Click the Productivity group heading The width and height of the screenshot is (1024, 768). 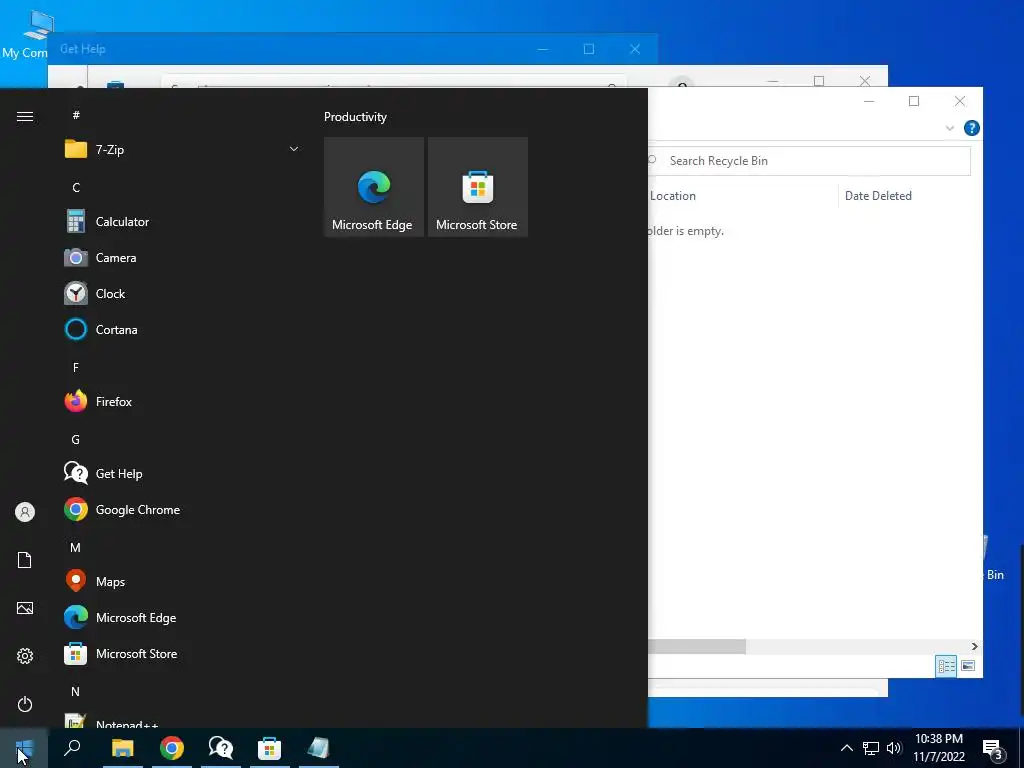pyautogui.click(x=355, y=117)
